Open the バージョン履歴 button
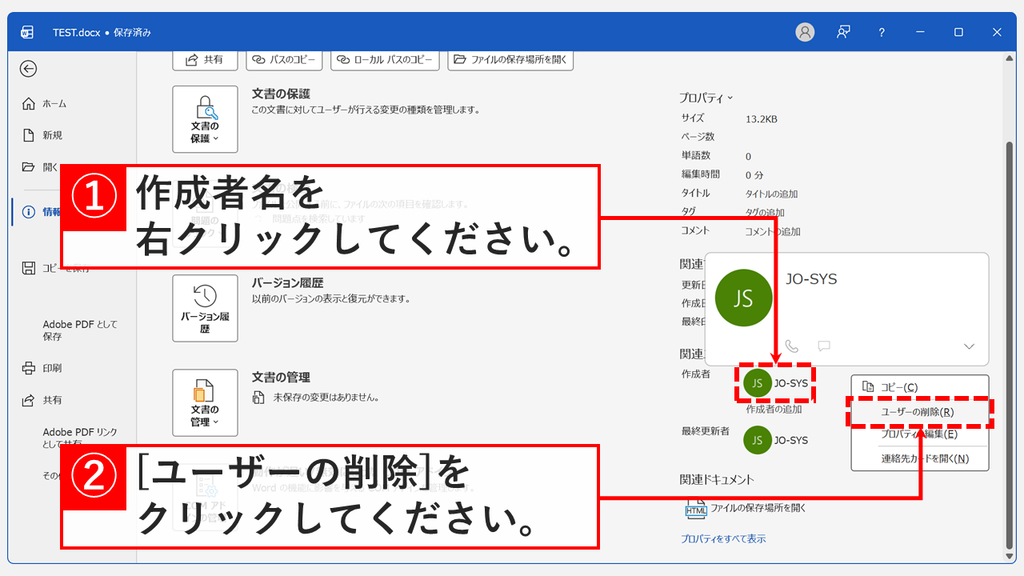This screenshot has height=576, width=1024. click(x=205, y=308)
